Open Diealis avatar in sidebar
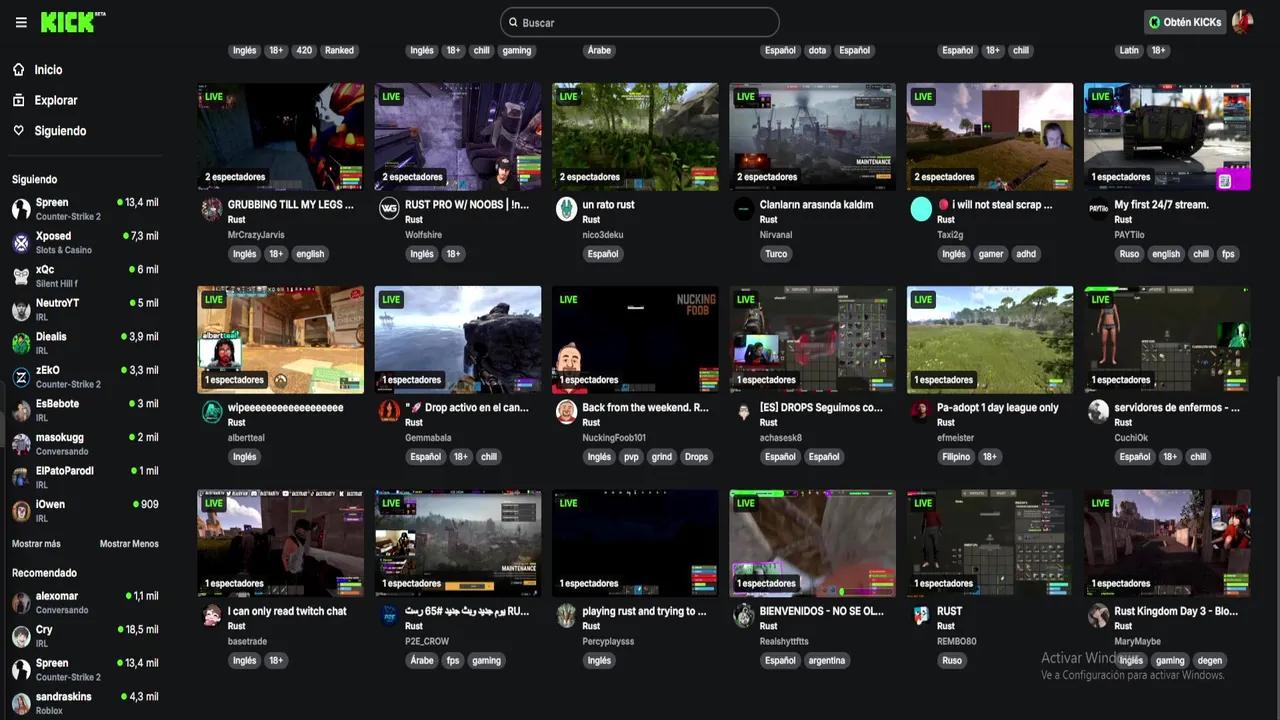 pos(21,343)
